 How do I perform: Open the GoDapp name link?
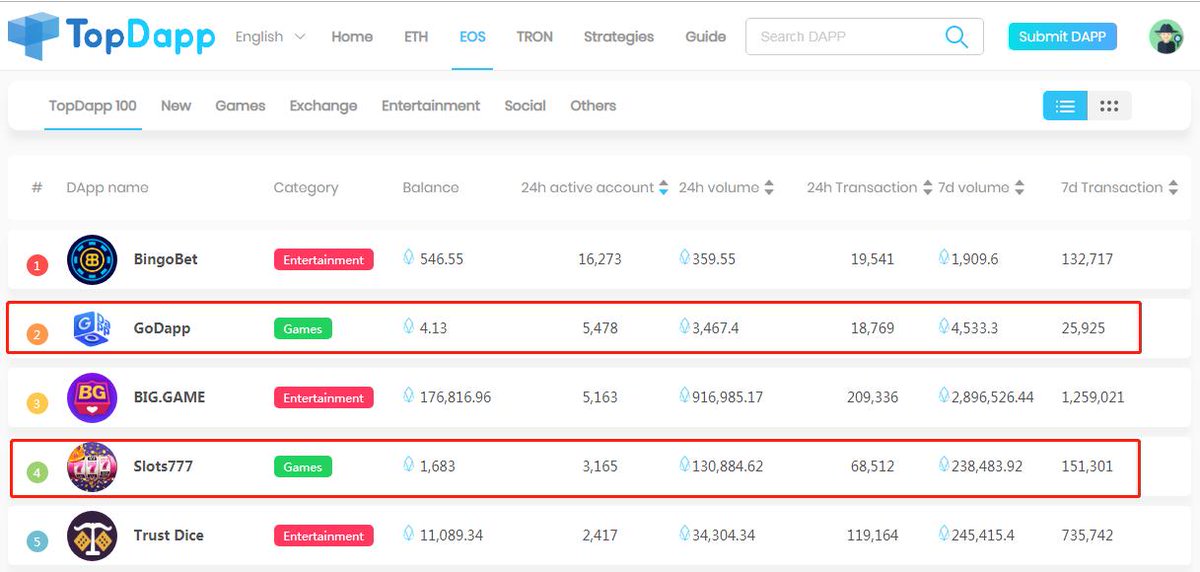click(161, 328)
